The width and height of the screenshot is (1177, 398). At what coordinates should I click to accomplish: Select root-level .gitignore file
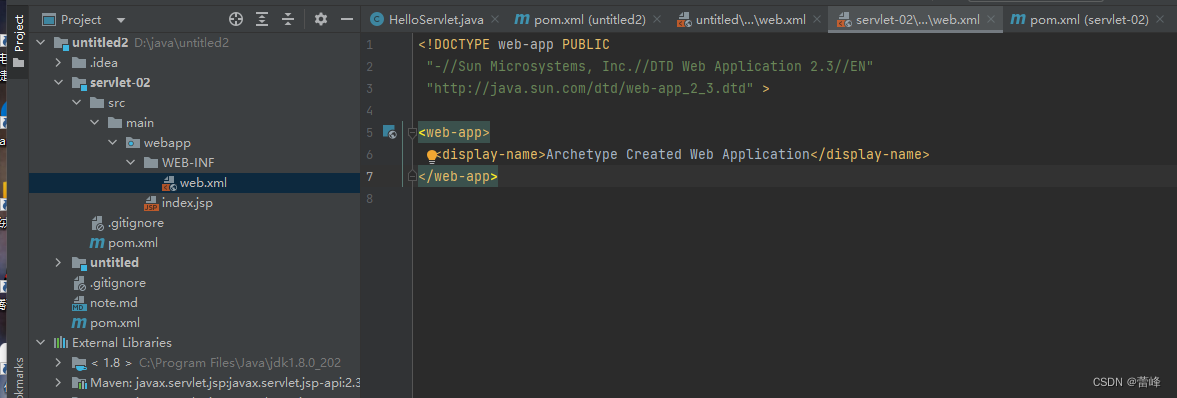click(110, 283)
